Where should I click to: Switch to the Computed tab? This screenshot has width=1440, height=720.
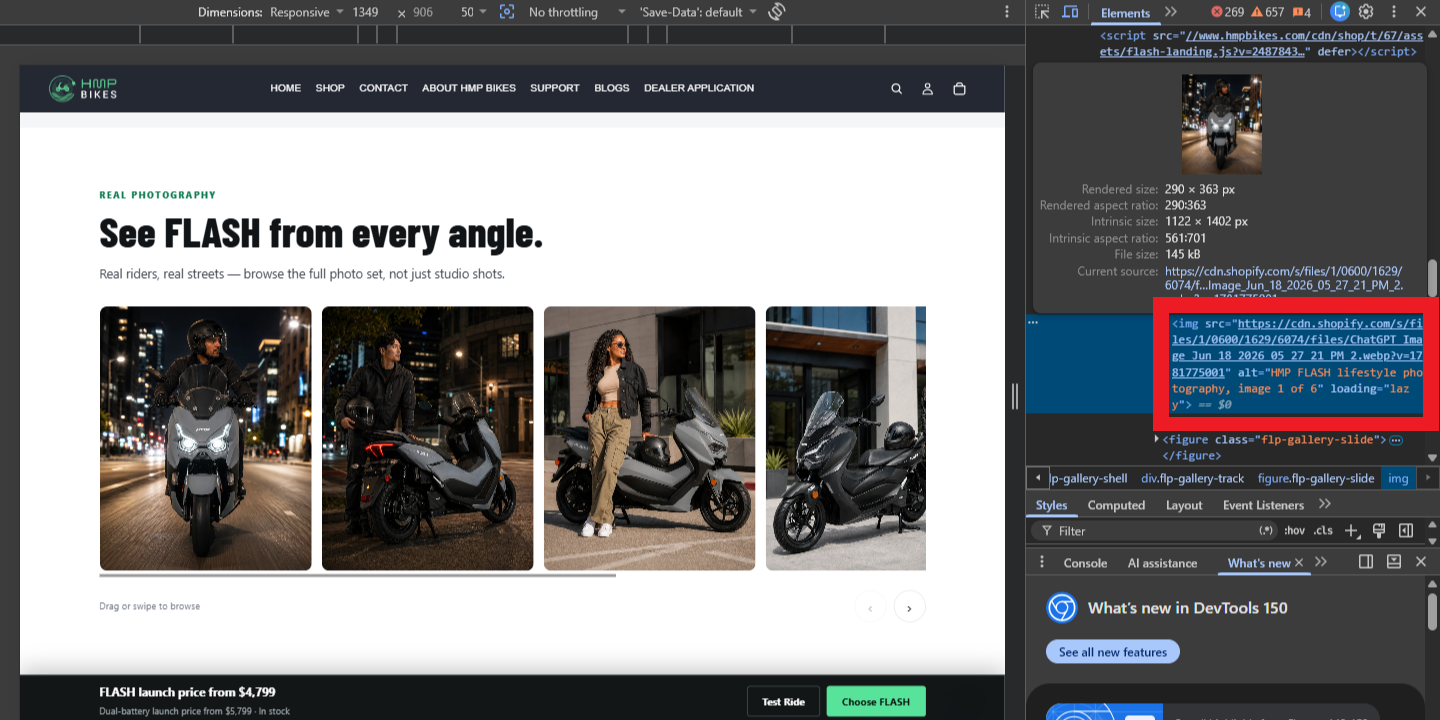tap(1116, 505)
